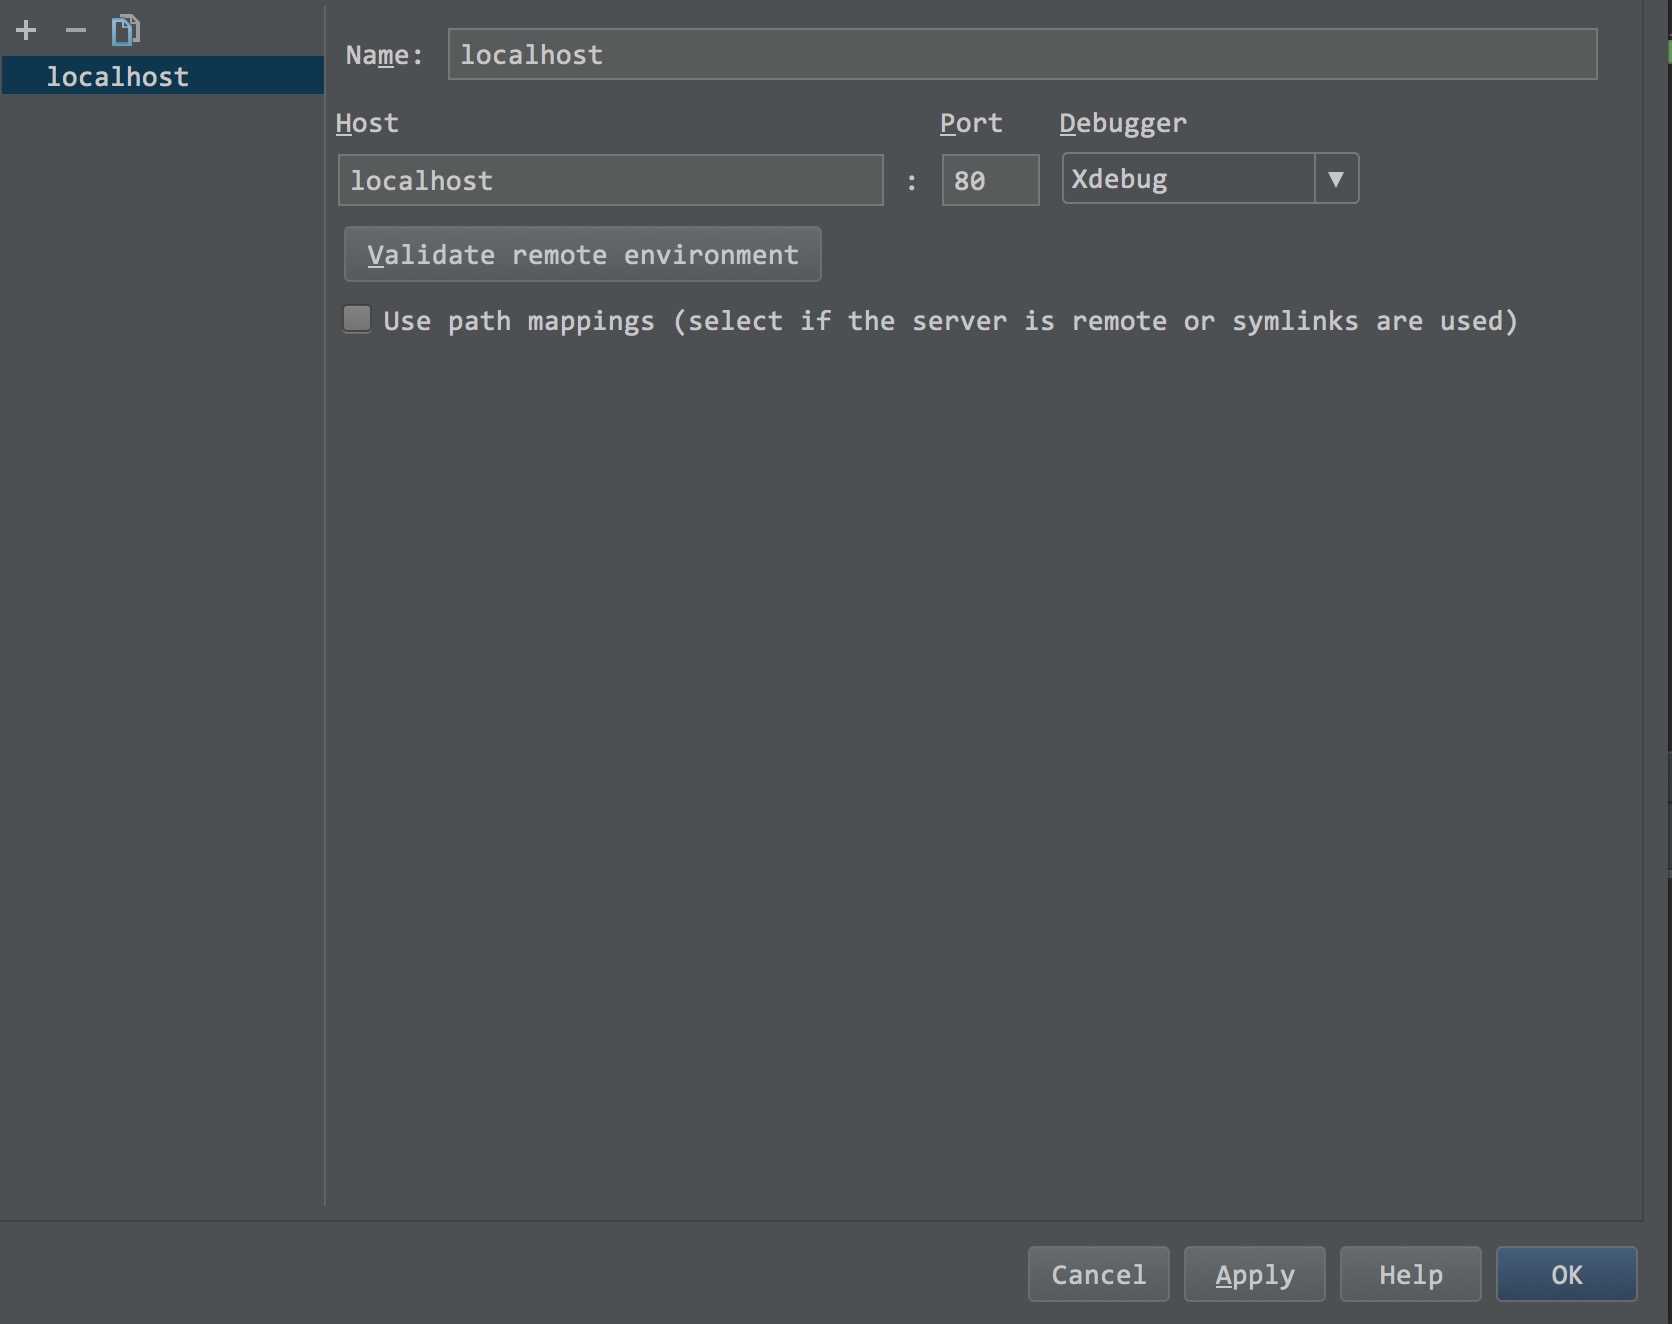Click into the Host input field
The height and width of the screenshot is (1324, 1672).
pyautogui.click(x=611, y=180)
